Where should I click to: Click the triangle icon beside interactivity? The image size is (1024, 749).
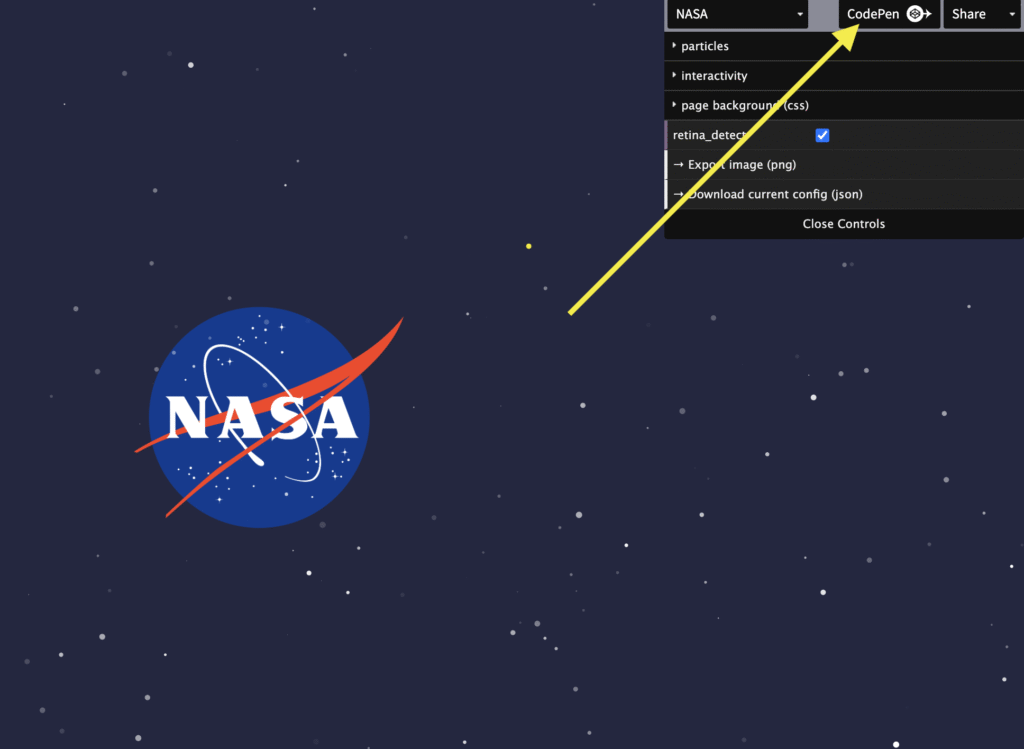point(674,76)
